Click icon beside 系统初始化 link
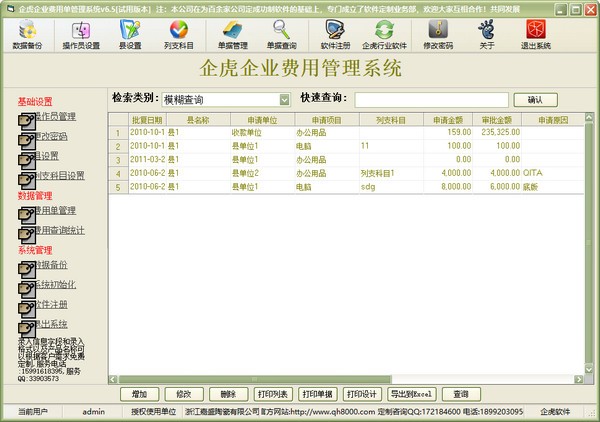The image size is (600, 422). click(x=27, y=289)
